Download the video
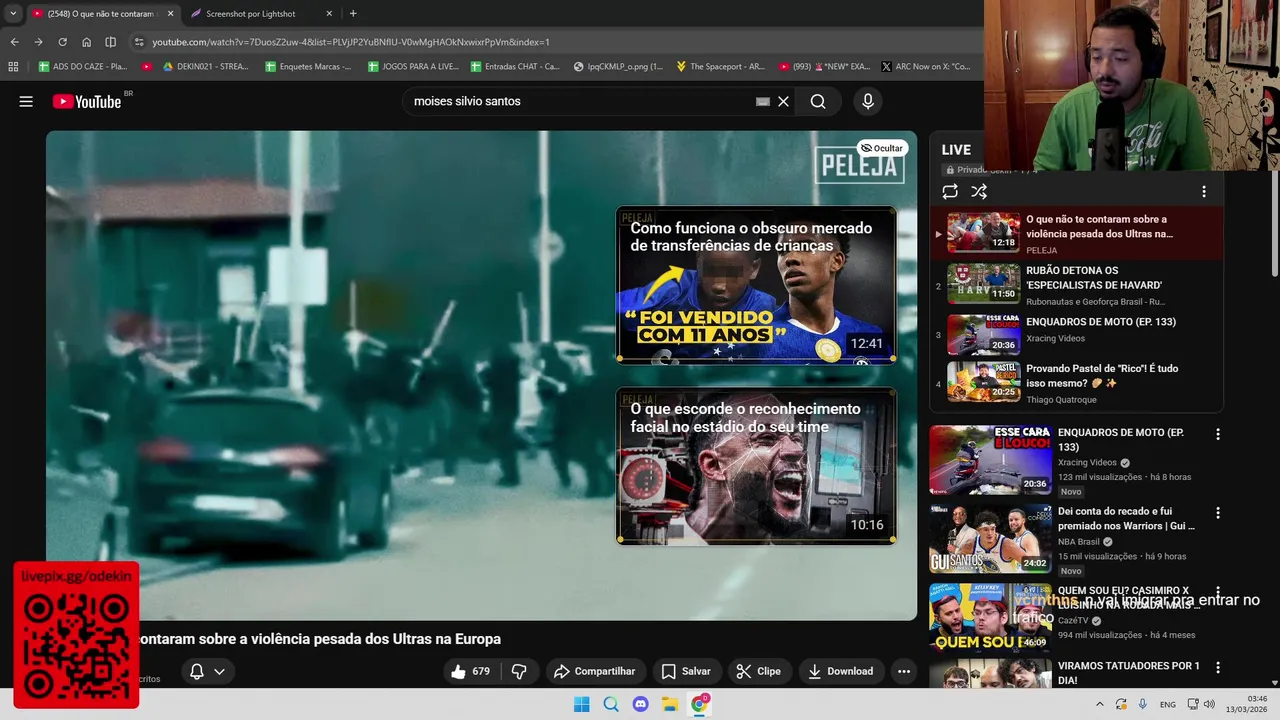The image size is (1280, 720). pos(841,671)
